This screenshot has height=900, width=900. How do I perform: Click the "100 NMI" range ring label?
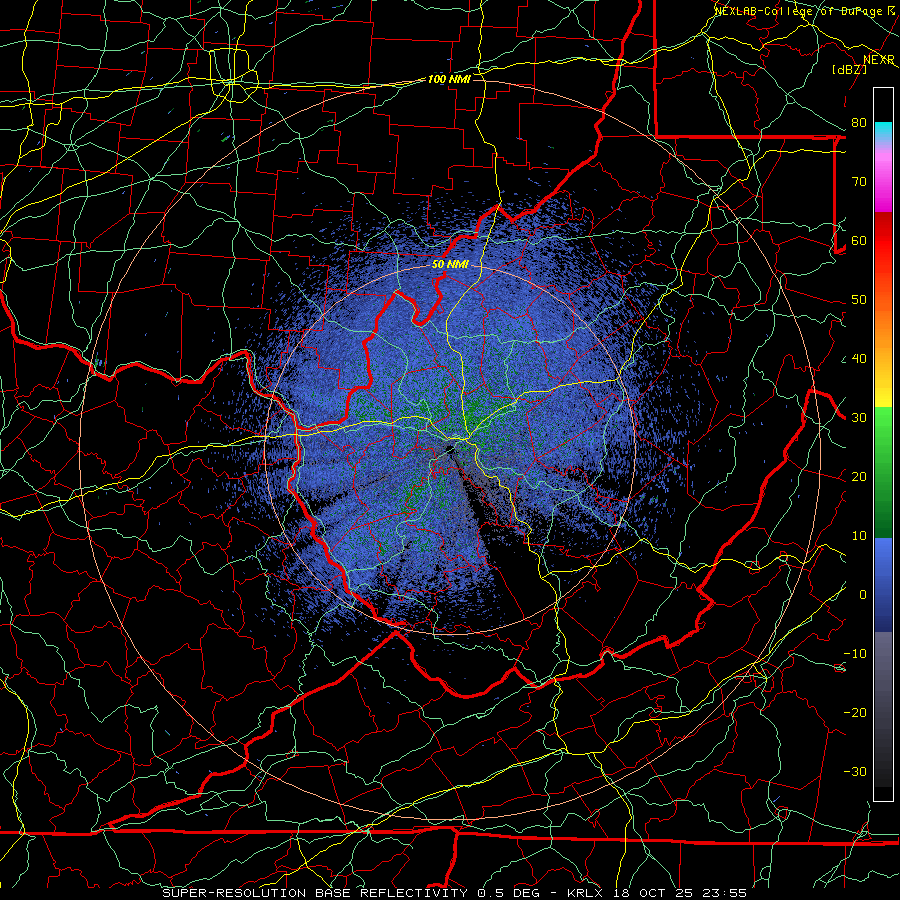tap(449, 79)
